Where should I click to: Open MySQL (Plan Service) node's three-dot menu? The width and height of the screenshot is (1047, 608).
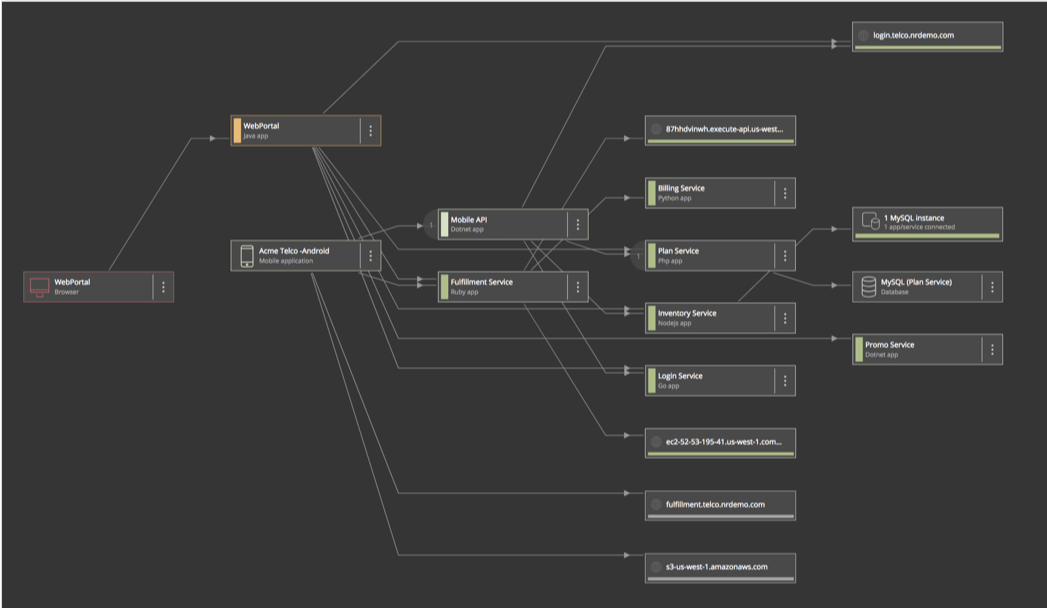pos(992,287)
